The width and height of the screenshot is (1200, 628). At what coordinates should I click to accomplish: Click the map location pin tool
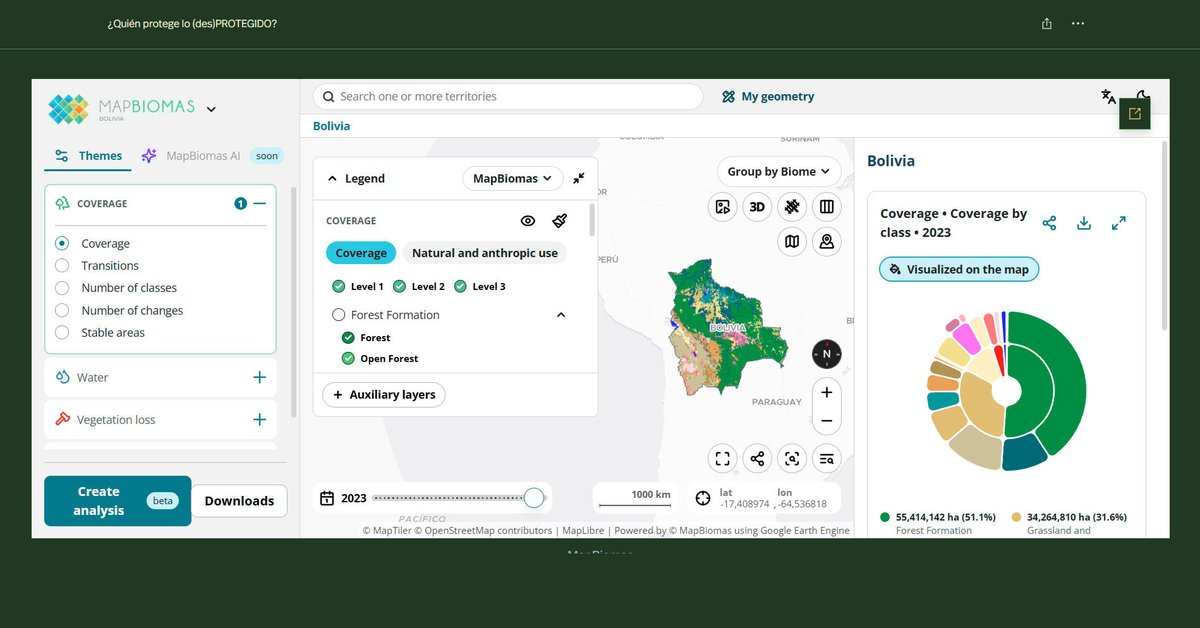click(x=826, y=241)
